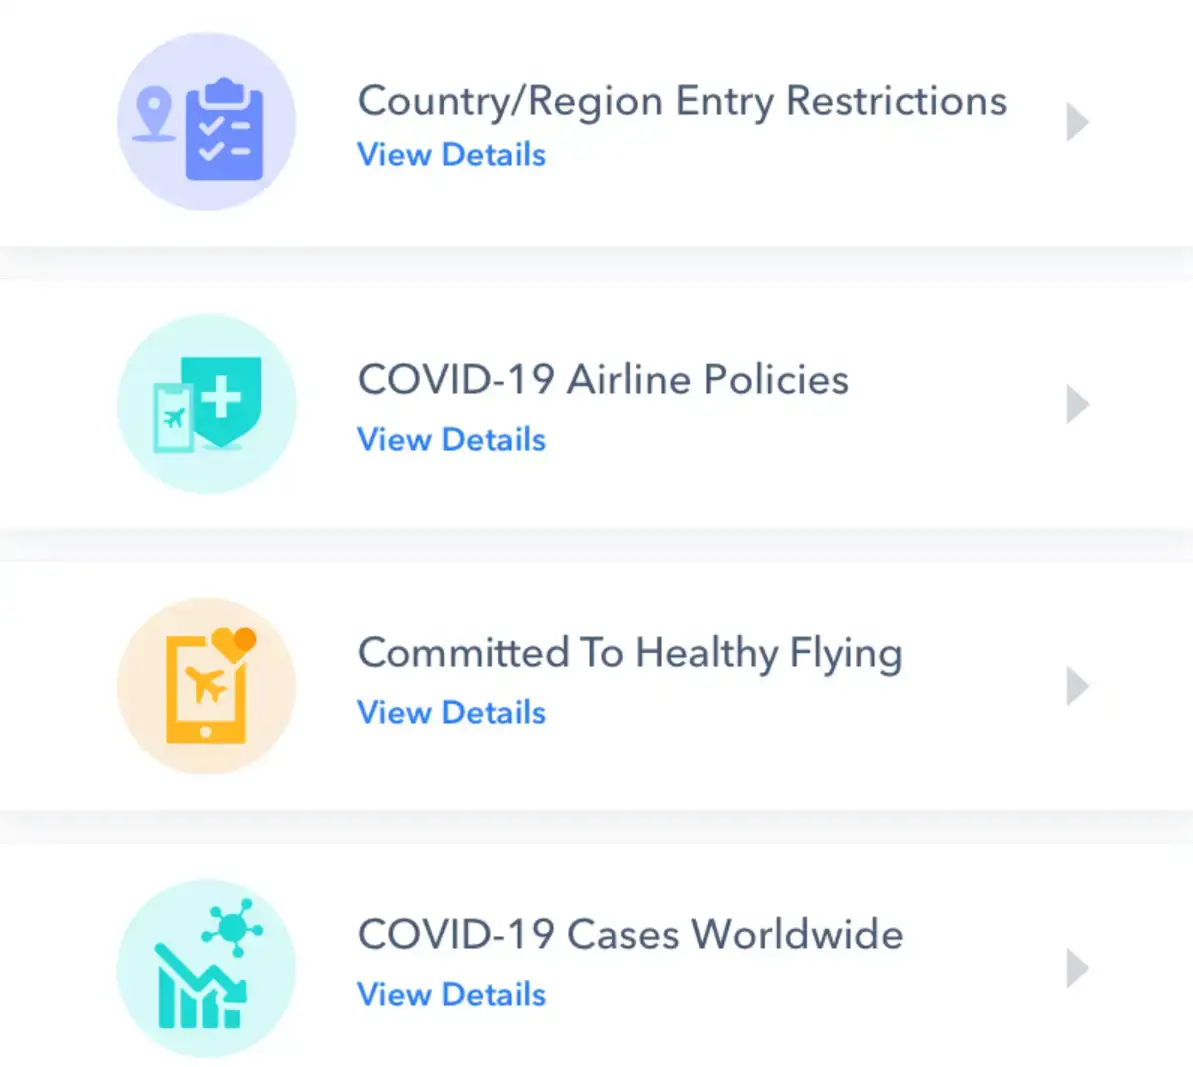Viewport: 1193px width, 1067px height.
Task: Click the virus symbol in Cases Worldwide icon
Action: (233, 927)
